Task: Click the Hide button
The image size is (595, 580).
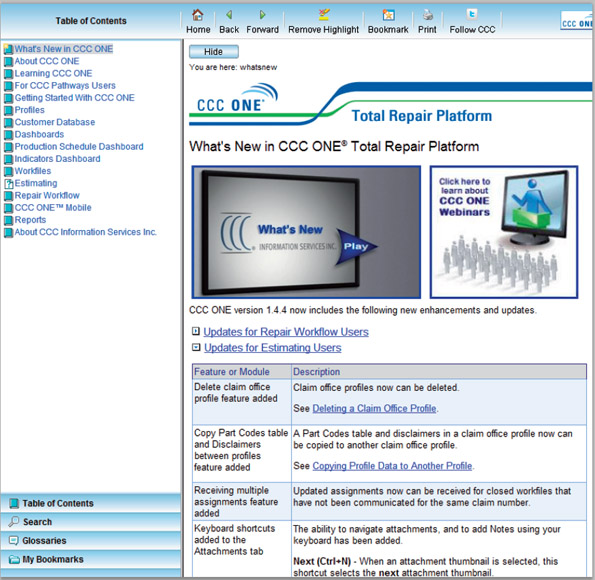Action: pyautogui.click(x=214, y=52)
